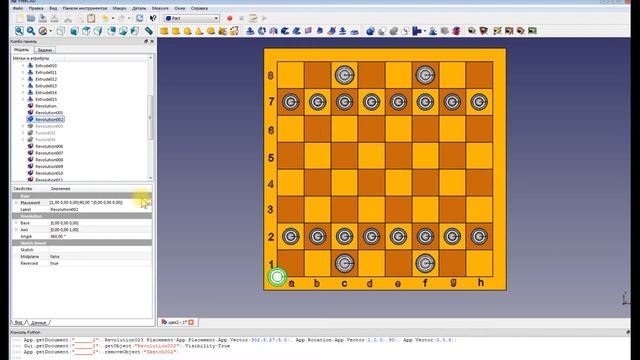The height and width of the screenshot is (360, 640).
Task: Click the Undo arrow icon
Action: click(105, 18)
